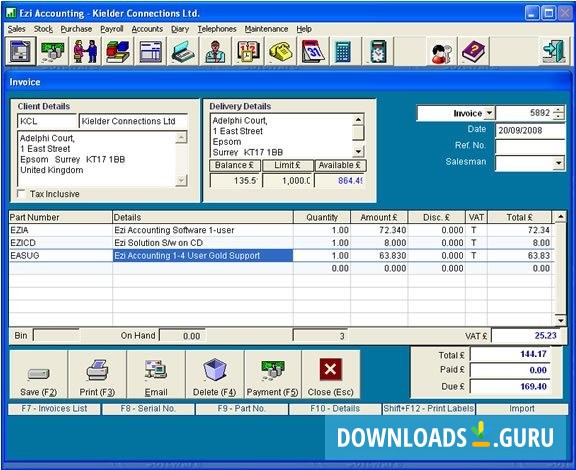
Task: Click the 'Ezi Accounting 1-4 User Gold Support' cell
Action: [203, 256]
